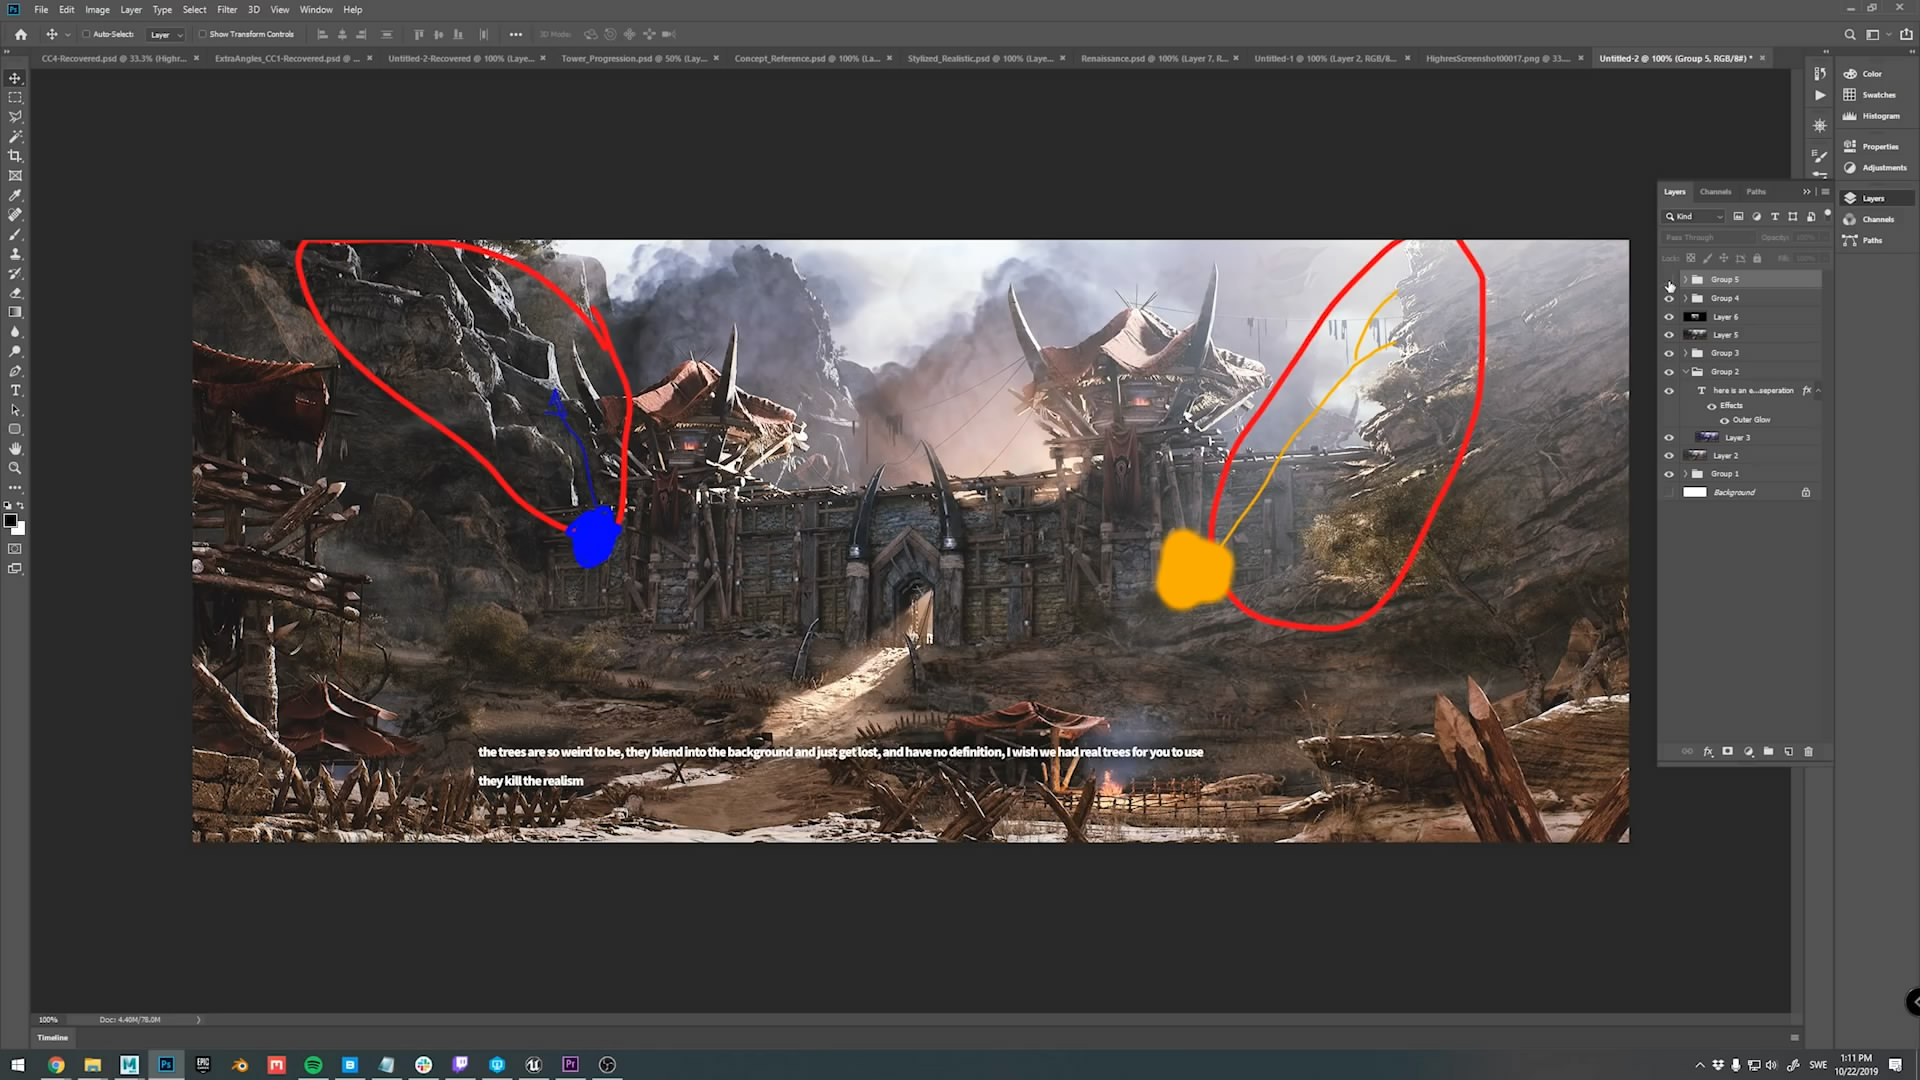The height and width of the screenshot is (1080, 1920).
Task: Open the Filter menu
Action: point(227,10)
